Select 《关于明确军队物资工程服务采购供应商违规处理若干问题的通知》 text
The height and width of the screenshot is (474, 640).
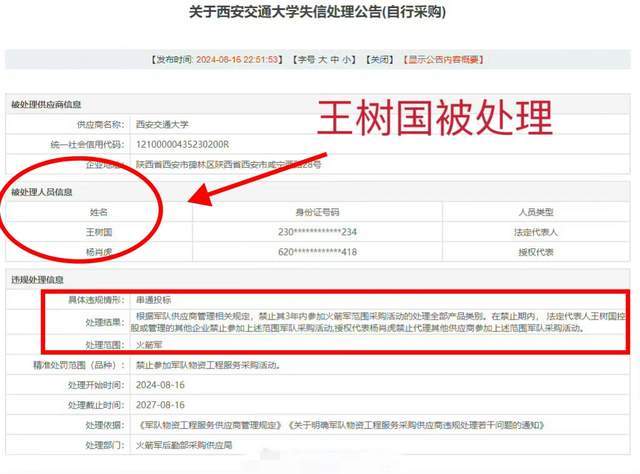click(x=417, y=425)
